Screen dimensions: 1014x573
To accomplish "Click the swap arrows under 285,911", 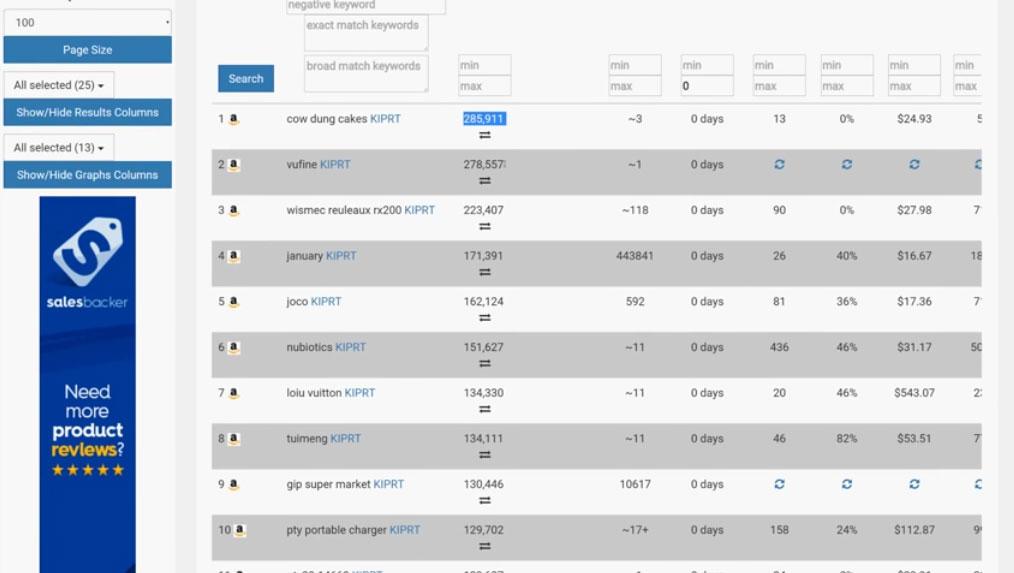I will [484, 135].
